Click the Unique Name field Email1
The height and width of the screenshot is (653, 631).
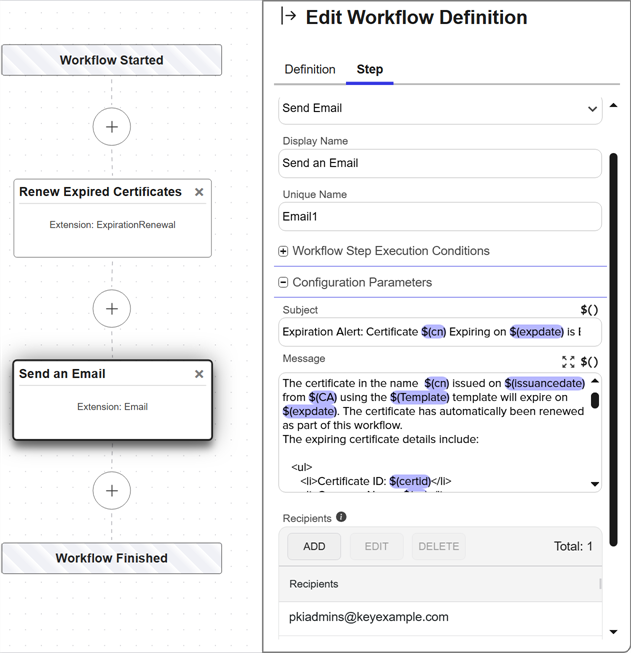click(x=440, y=216)
